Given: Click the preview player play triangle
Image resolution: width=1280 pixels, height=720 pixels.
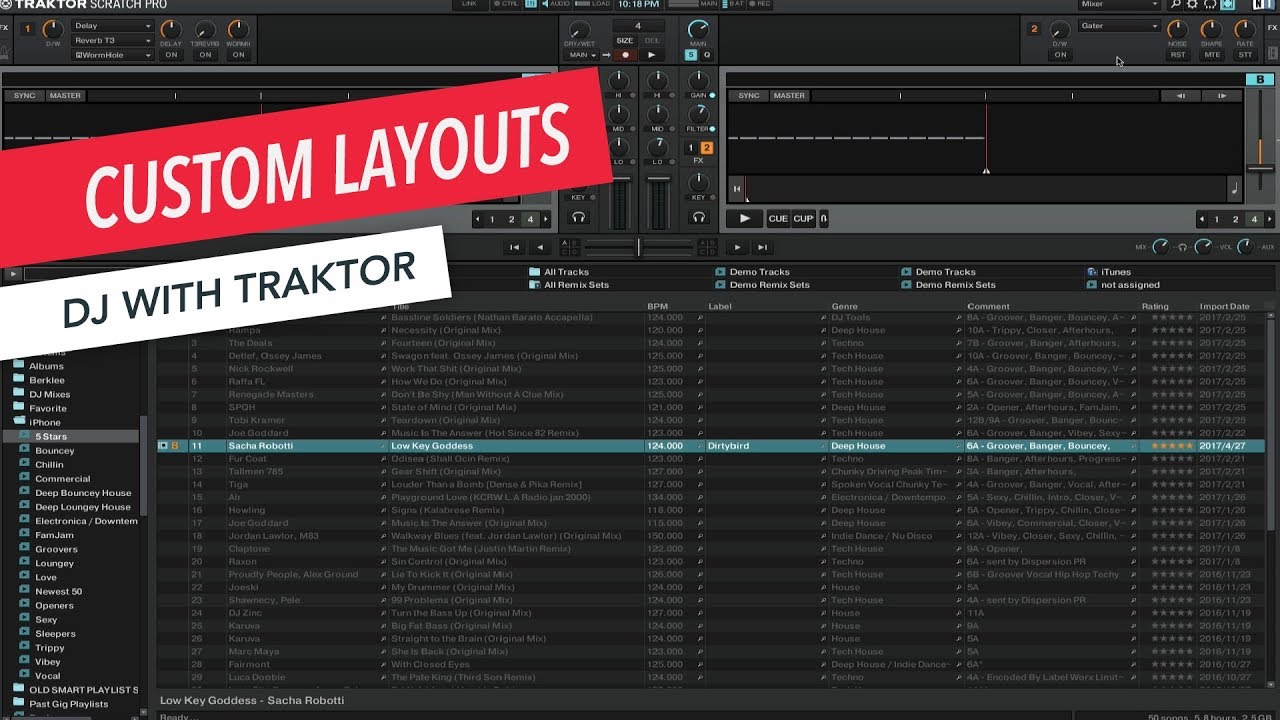Looking at the screenshot, I should [13, 273].
